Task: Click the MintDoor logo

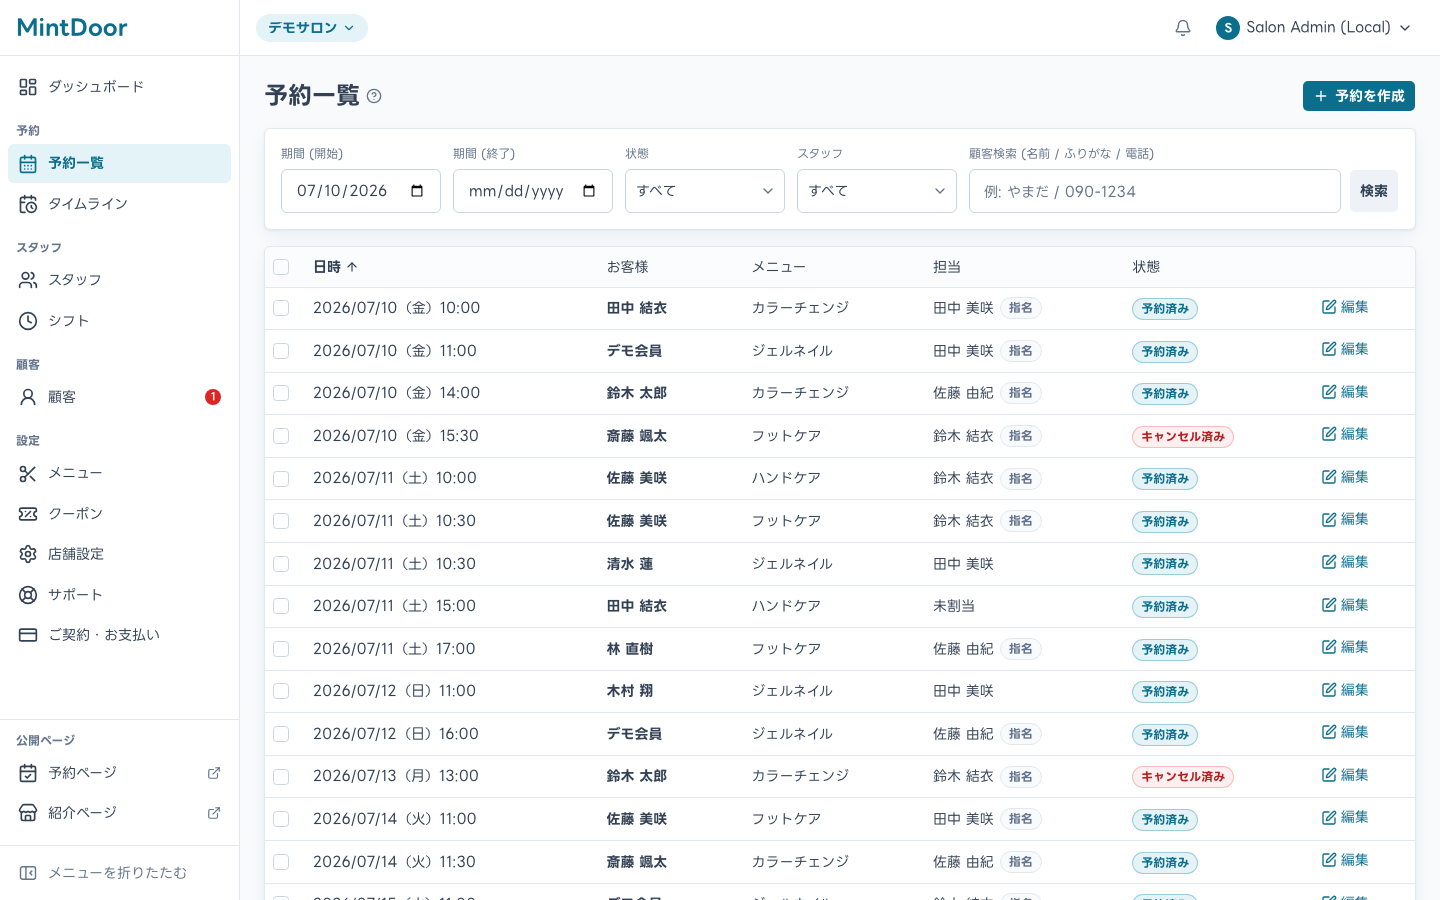Action: tap(72, 27)
